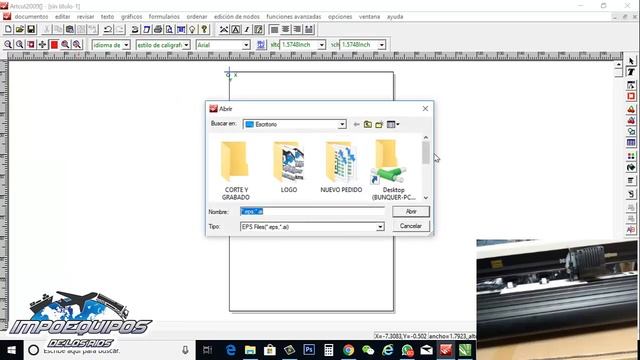This screenshot has width=640, height=360.
Task: Expand the Tipo file type dropdown
Action: [380, 227]
